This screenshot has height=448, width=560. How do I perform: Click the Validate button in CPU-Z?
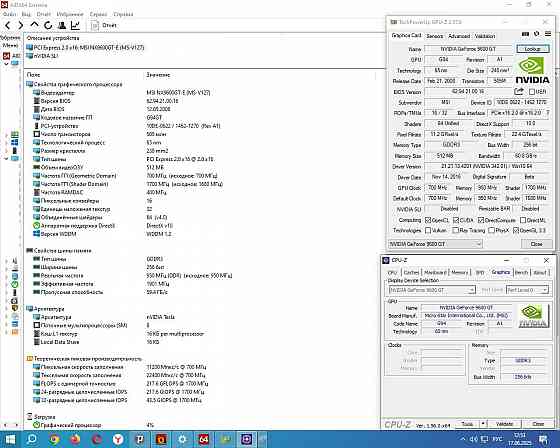[x=504, y=424]
